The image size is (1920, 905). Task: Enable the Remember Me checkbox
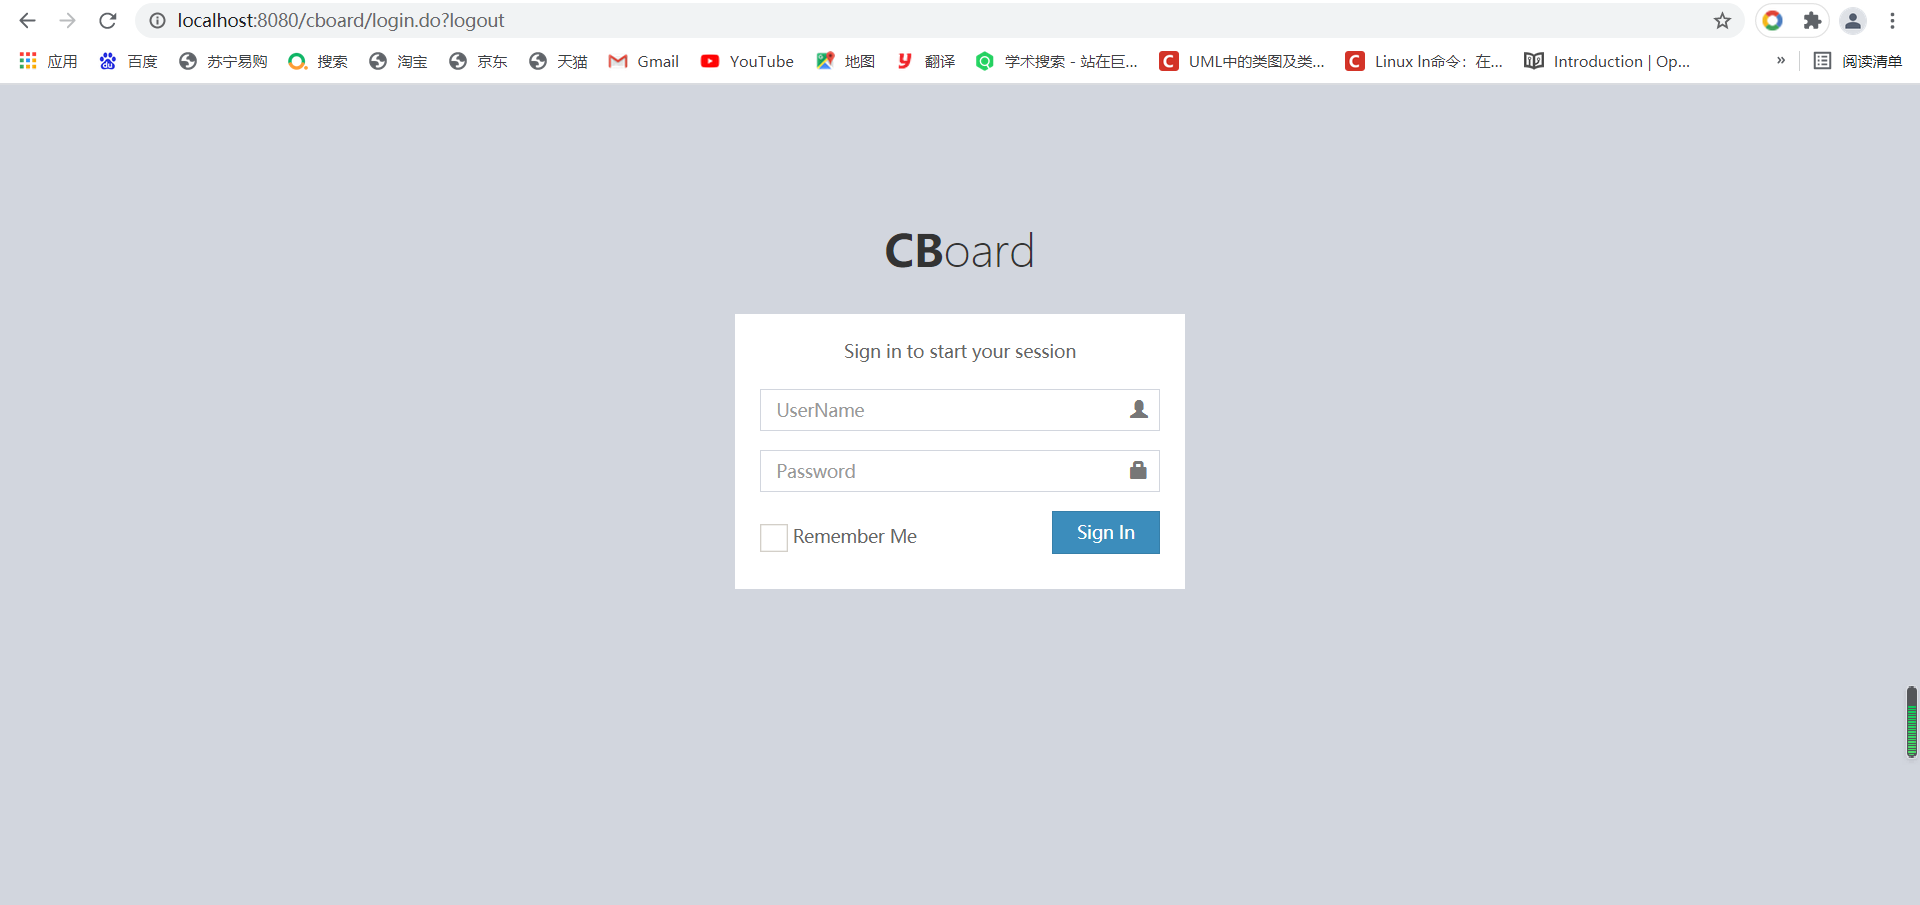[774, 538]
